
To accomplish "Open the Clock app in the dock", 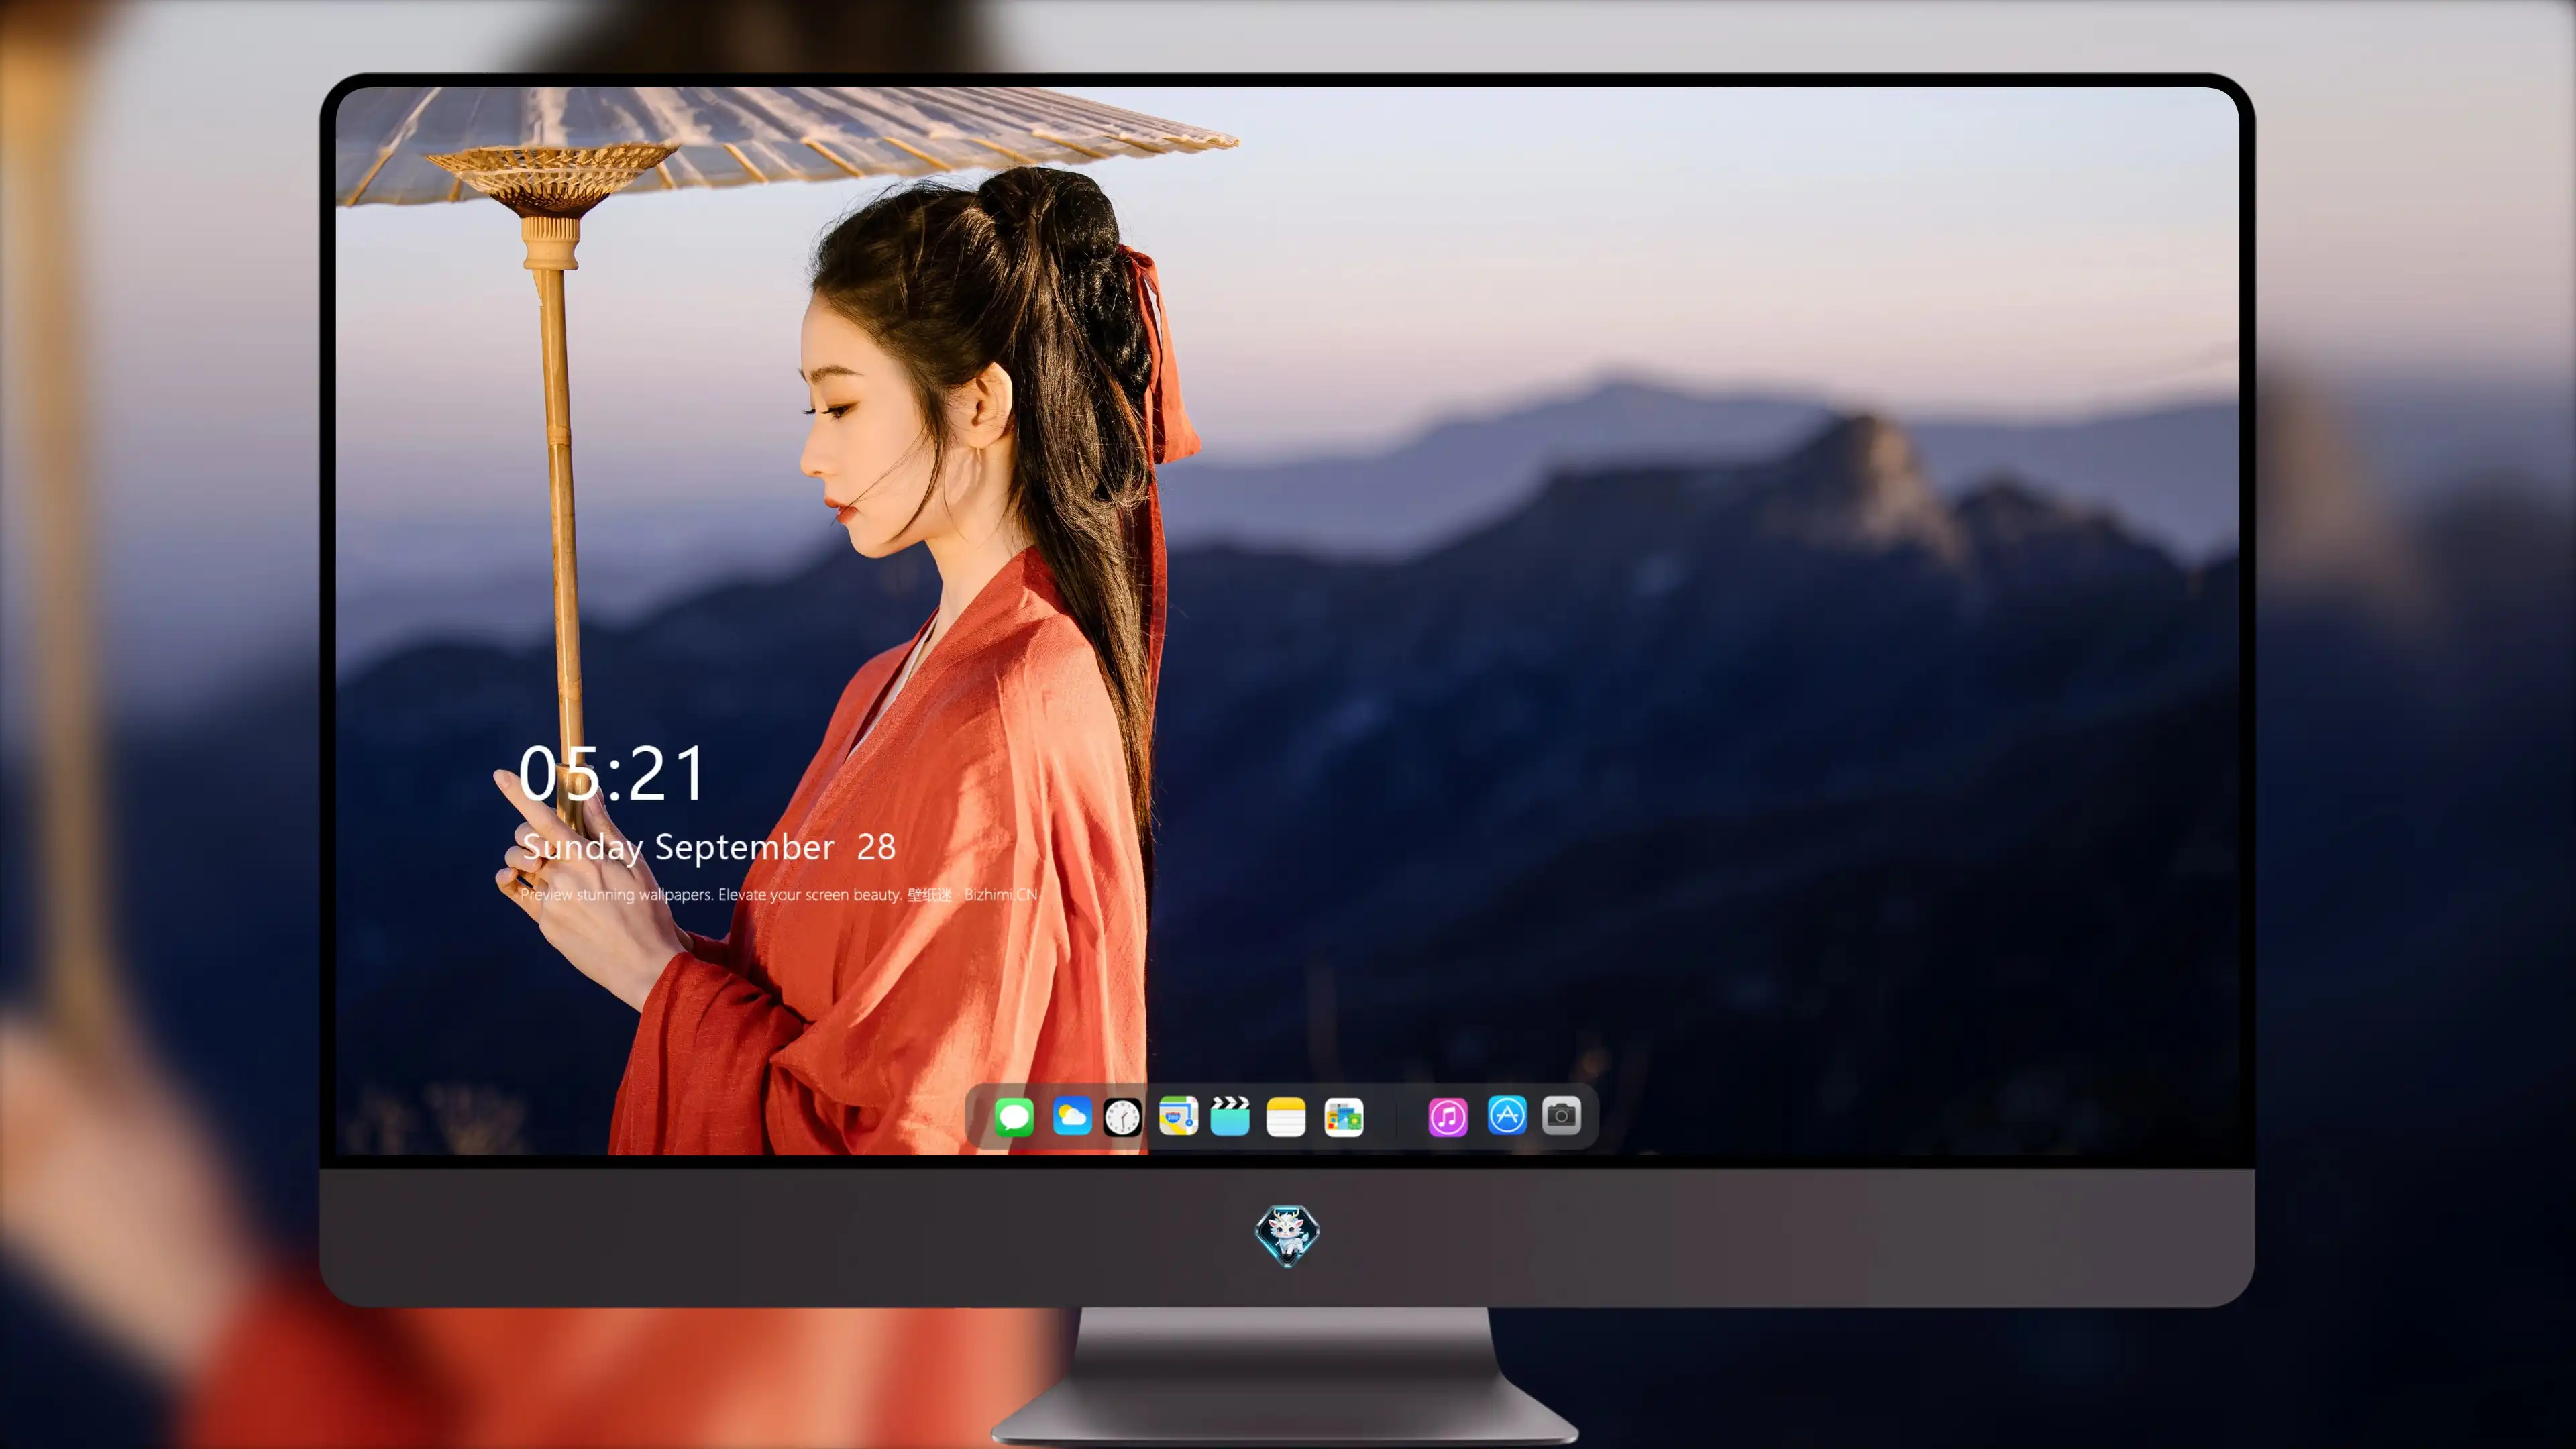I will click(x=1122, y=1117).
